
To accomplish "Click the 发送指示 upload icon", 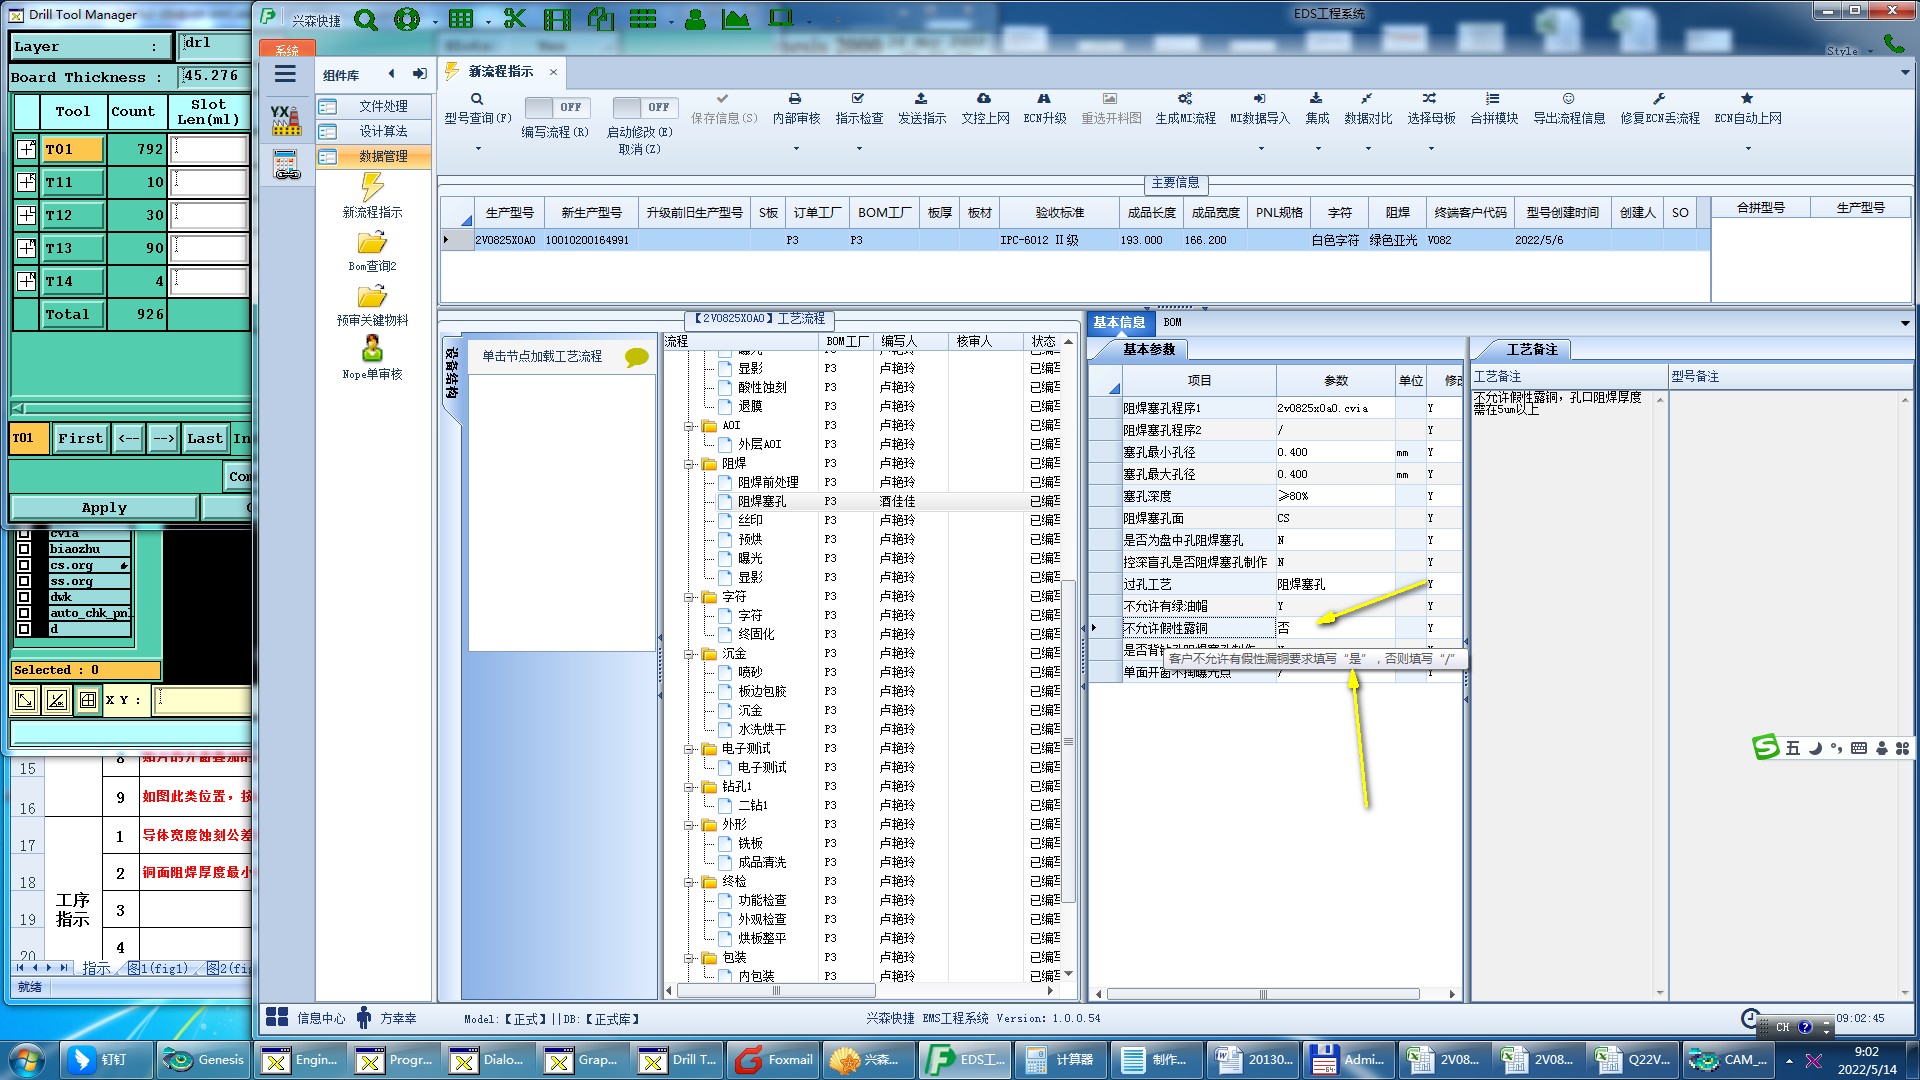I will 921,99.
